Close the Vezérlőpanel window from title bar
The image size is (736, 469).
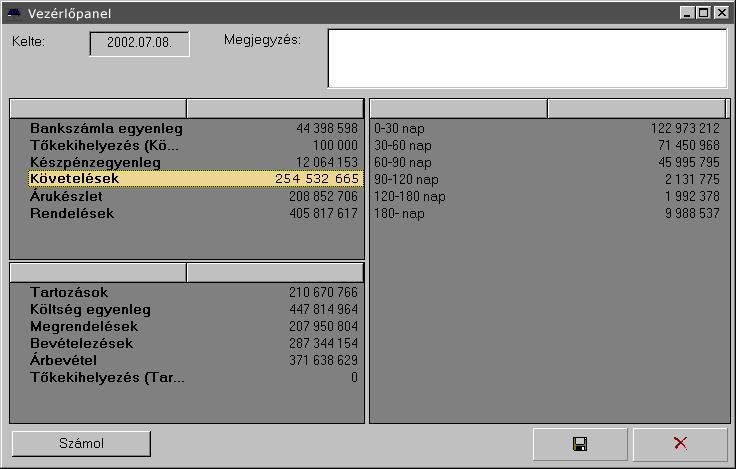coord(721,13)
